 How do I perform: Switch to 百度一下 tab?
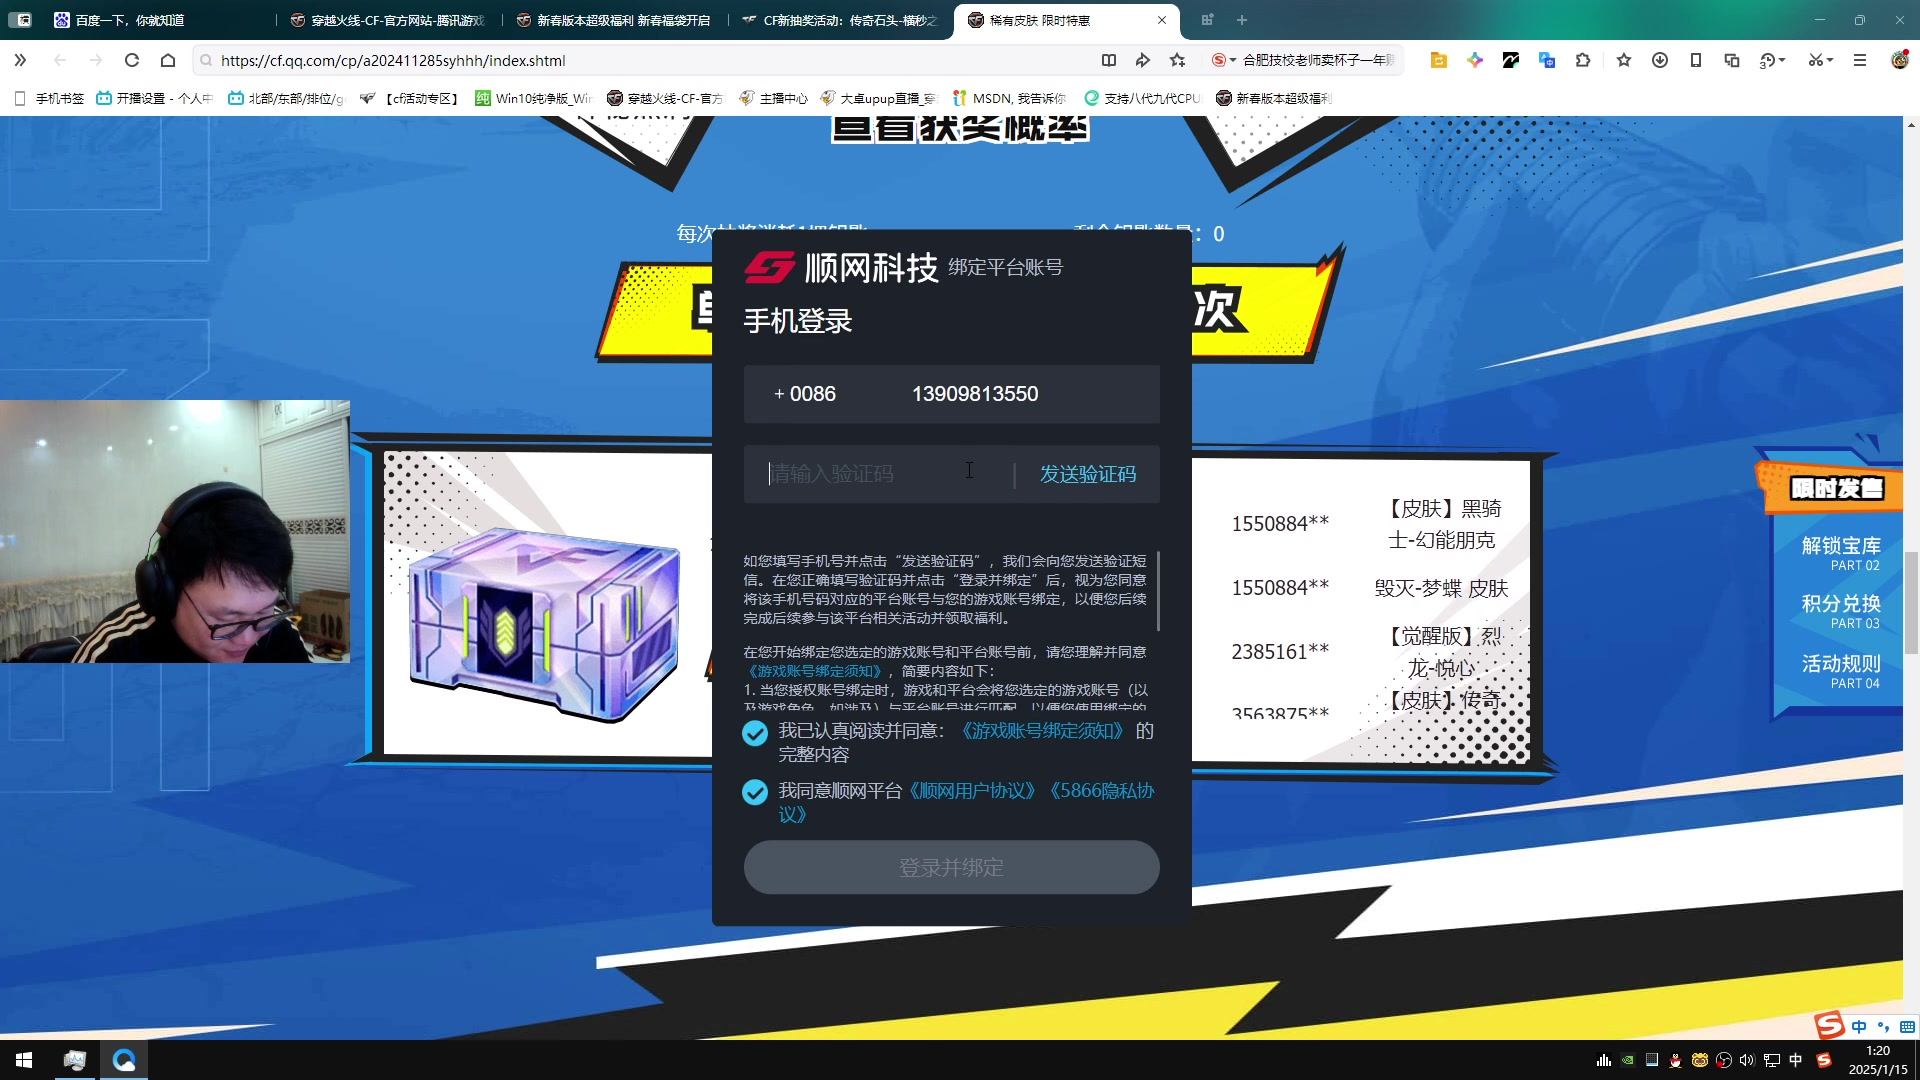(x=160, y=20)
